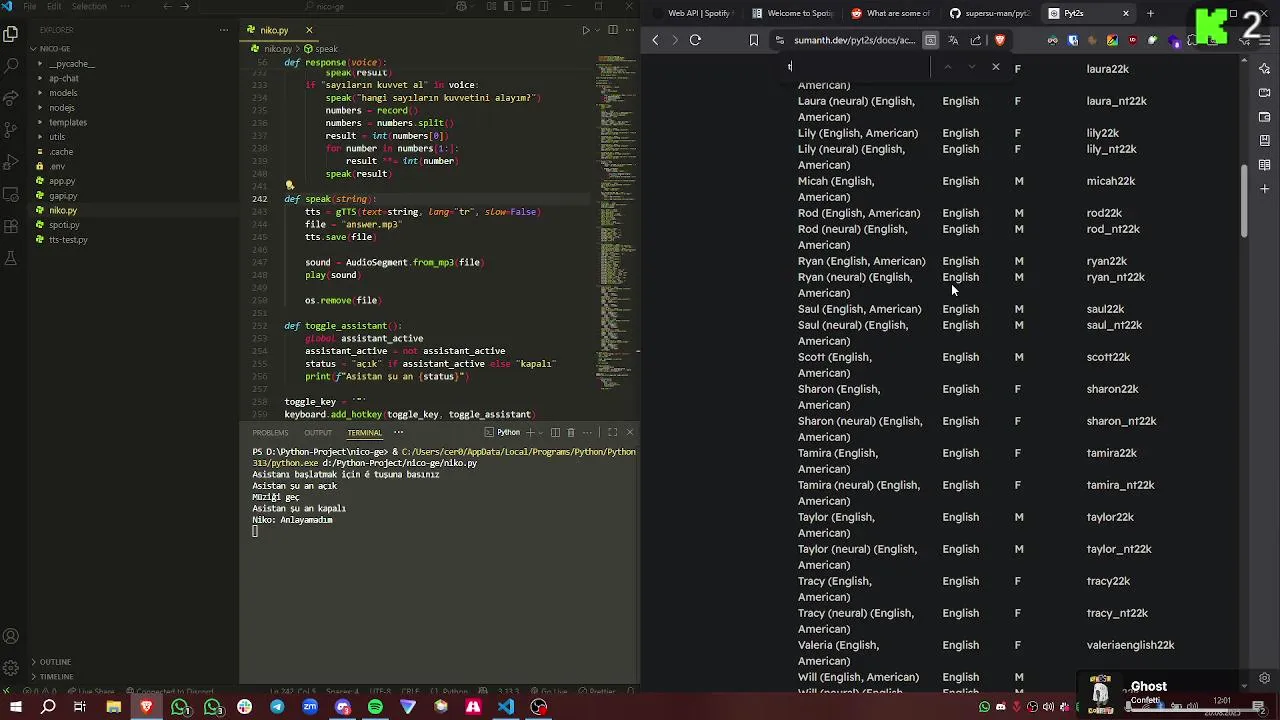
Task: Open the Edit menu in VS Code
Action: [52, 6]
